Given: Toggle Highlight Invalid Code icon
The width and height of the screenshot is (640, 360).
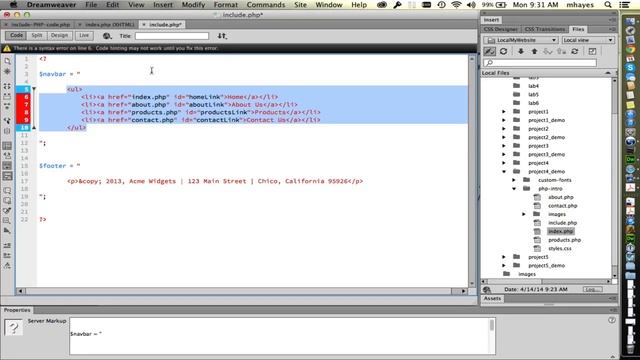Looking at the screenshot, I should pyautogui.click(x=7, y=156).
